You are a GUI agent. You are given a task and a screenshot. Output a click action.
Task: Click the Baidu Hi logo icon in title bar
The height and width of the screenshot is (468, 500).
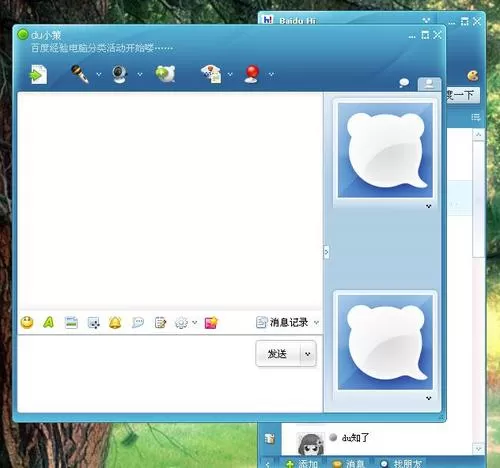point(268,20)
